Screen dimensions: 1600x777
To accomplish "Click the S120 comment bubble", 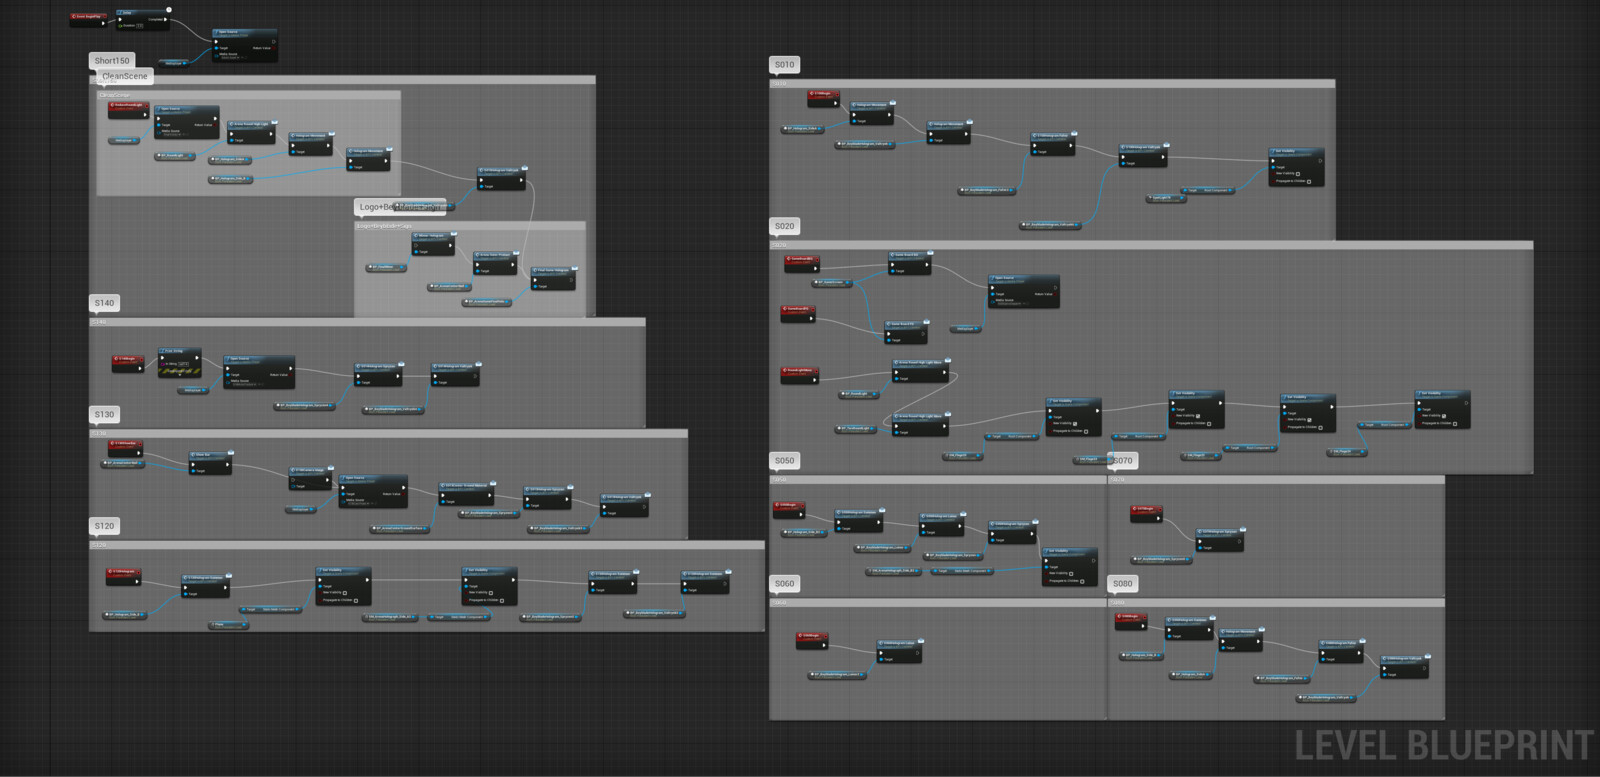I will point(105,526).
